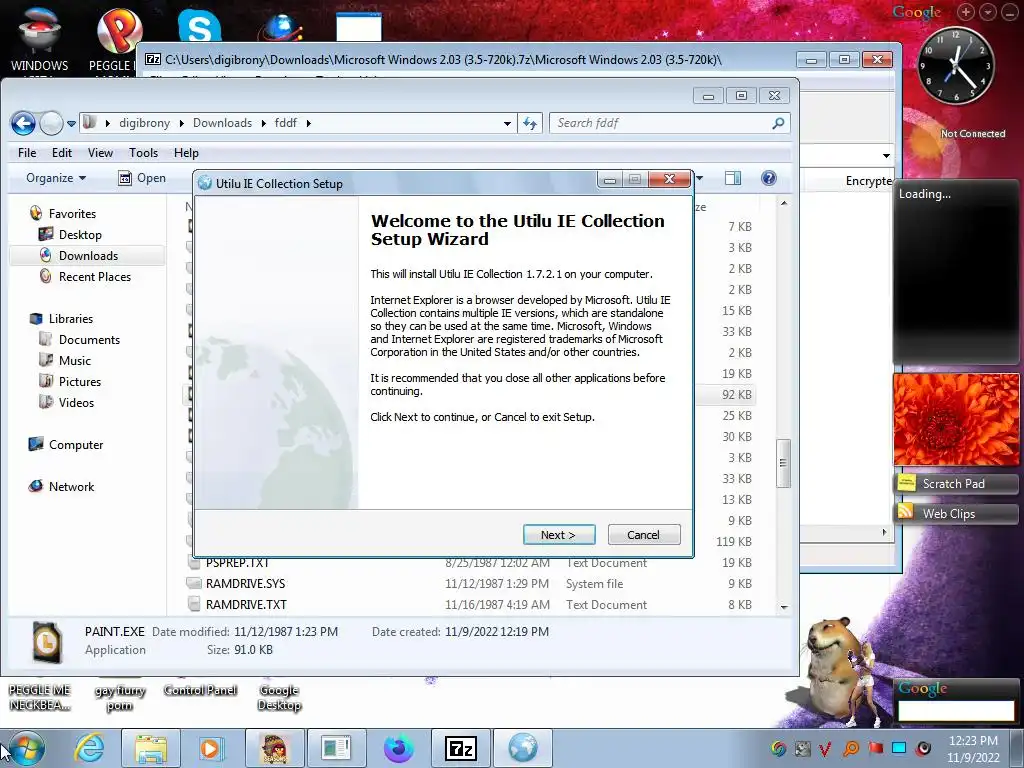Expand the arrow after fddf breadcrumb
The width and height of the screenshot is (1024, 768).
308,123
